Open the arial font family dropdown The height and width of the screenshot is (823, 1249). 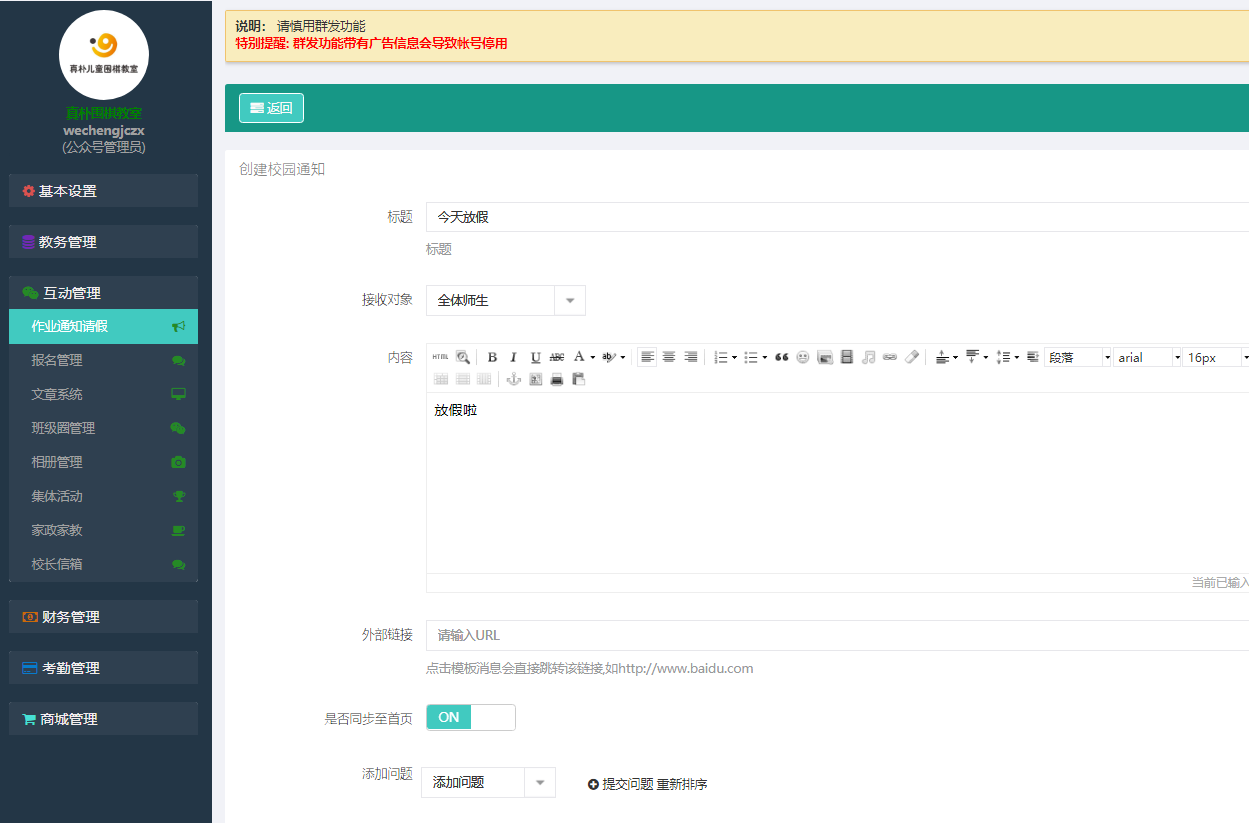coord(1148,357)
